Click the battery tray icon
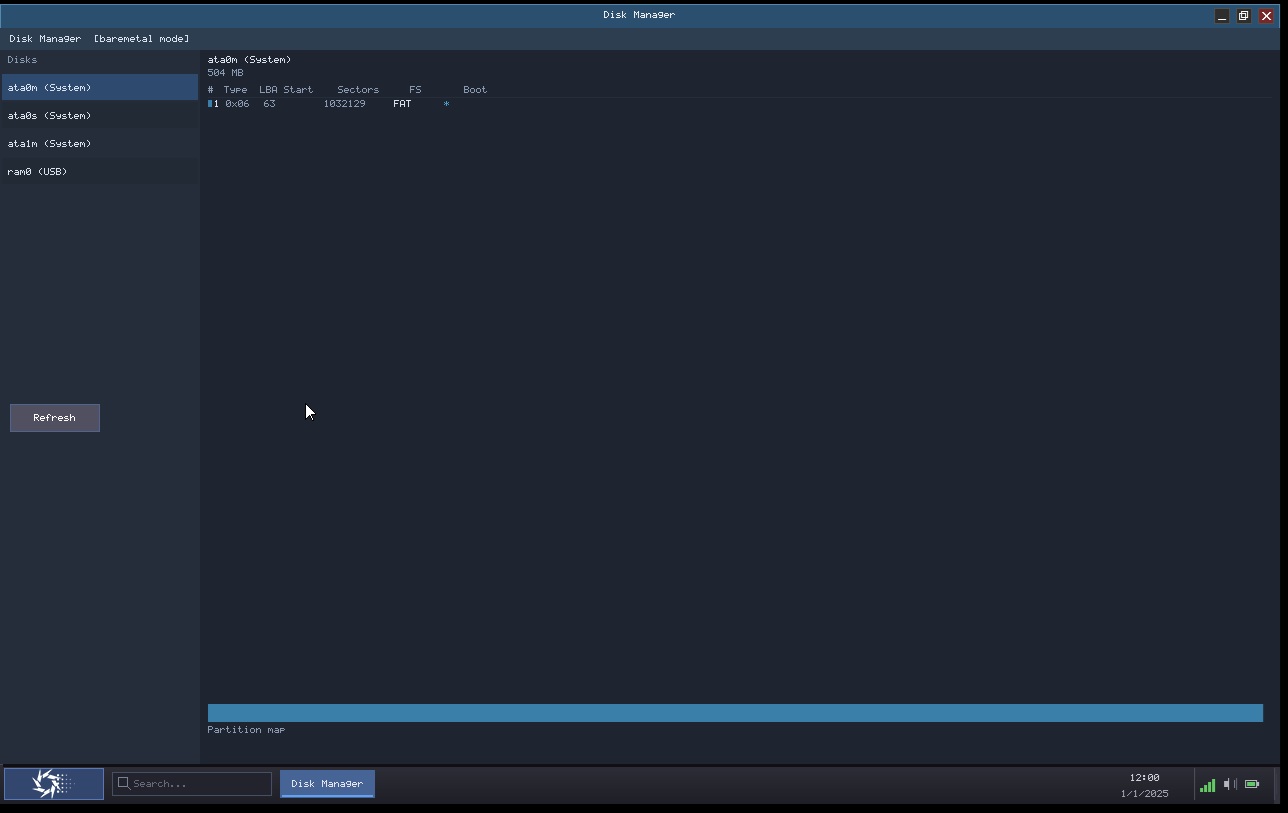Image resolution: width=1288 pixels, height=813 pixels. click(x=1252, y=784)
